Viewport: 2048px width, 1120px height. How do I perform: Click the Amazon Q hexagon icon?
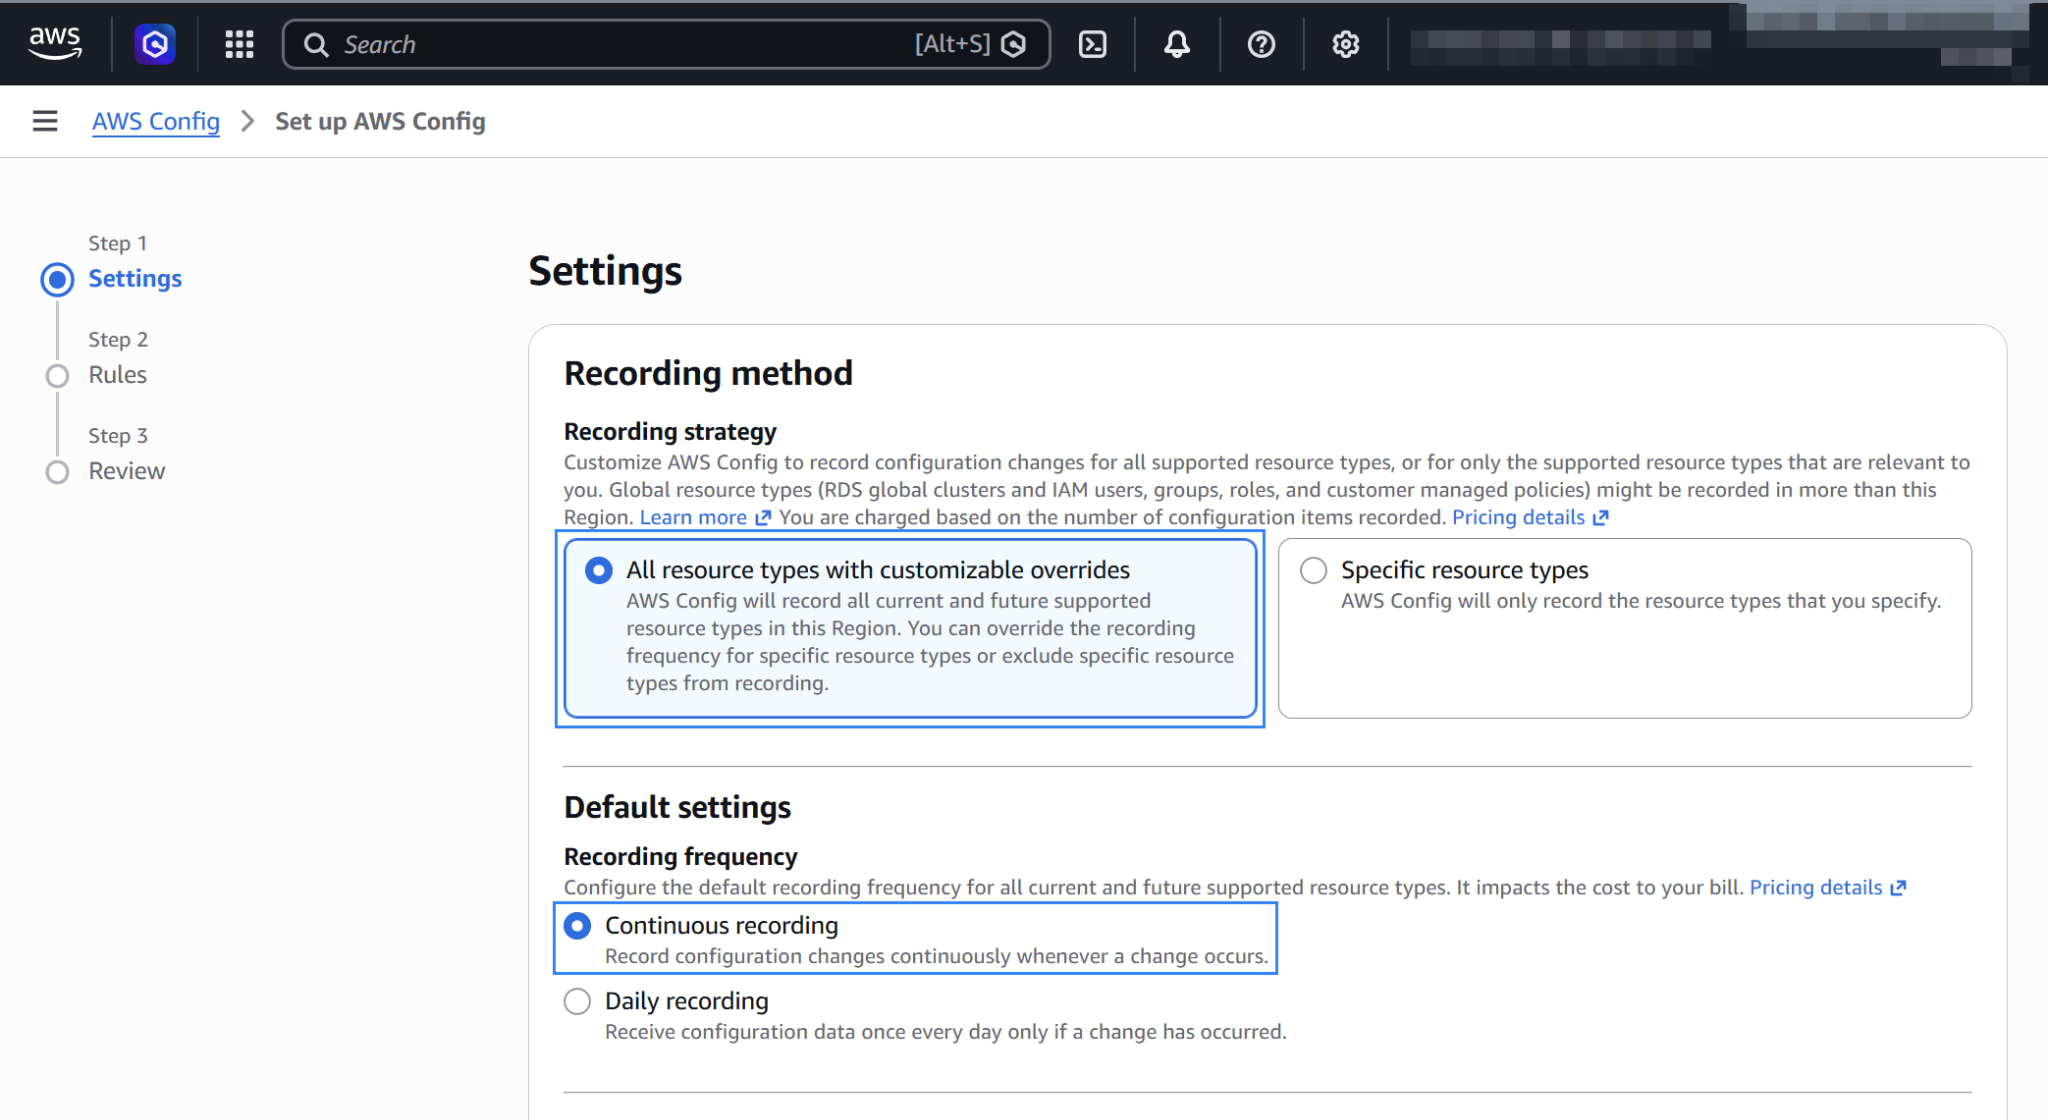point(155,44)
